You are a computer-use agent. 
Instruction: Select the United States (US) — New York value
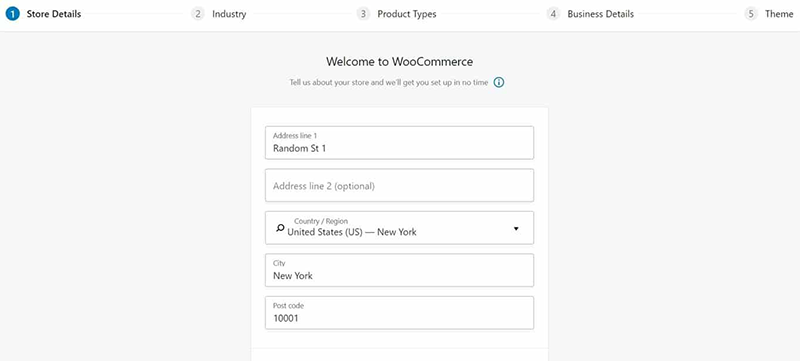pyautogui.click(x=352, y=232)
